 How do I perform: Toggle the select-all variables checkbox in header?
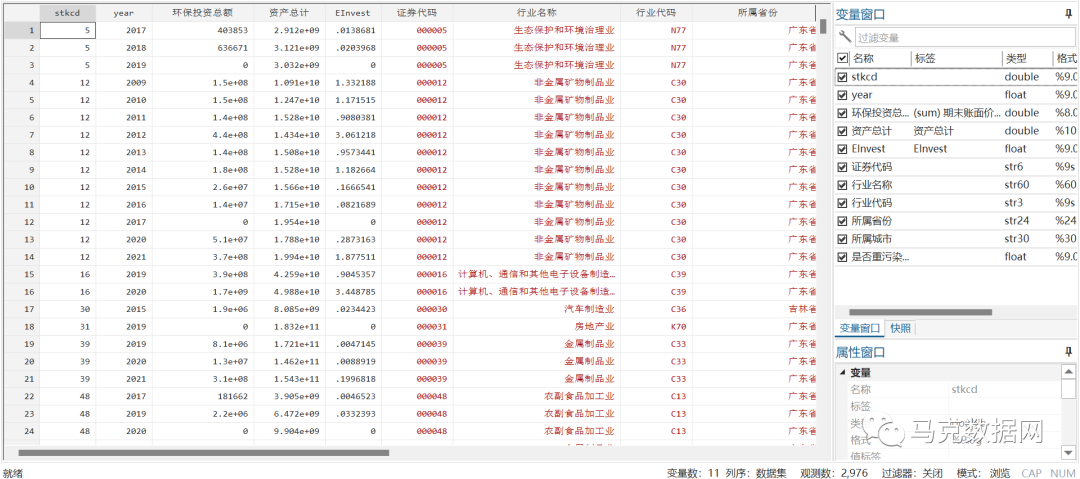[842, 59]
